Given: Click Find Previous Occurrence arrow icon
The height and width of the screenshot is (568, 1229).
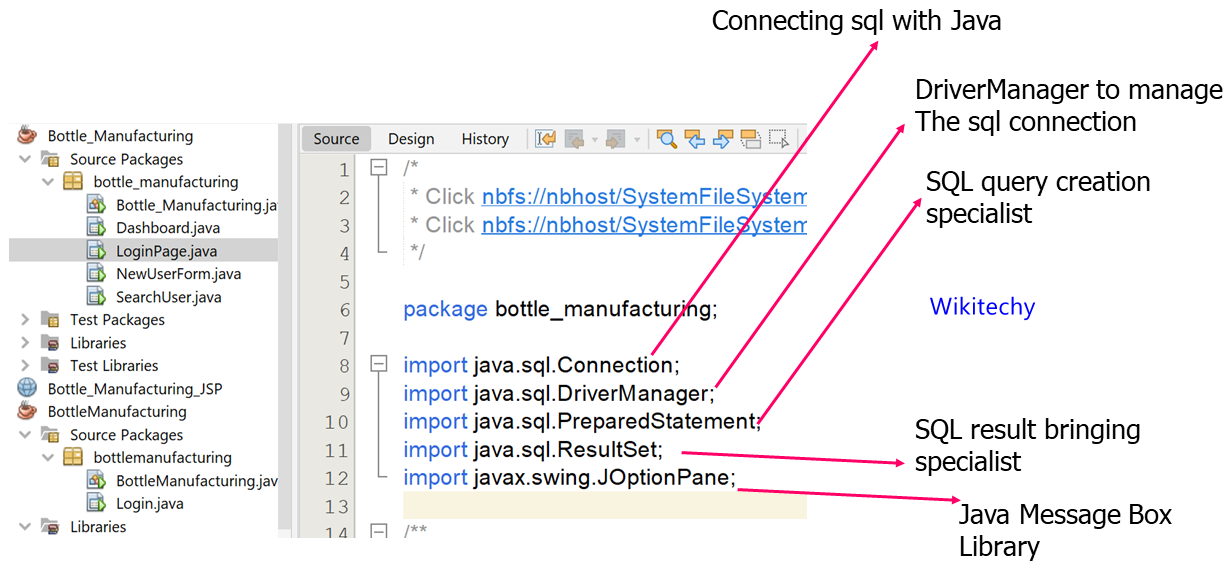Looking at the screenshot, I should [x=695, y=139].
